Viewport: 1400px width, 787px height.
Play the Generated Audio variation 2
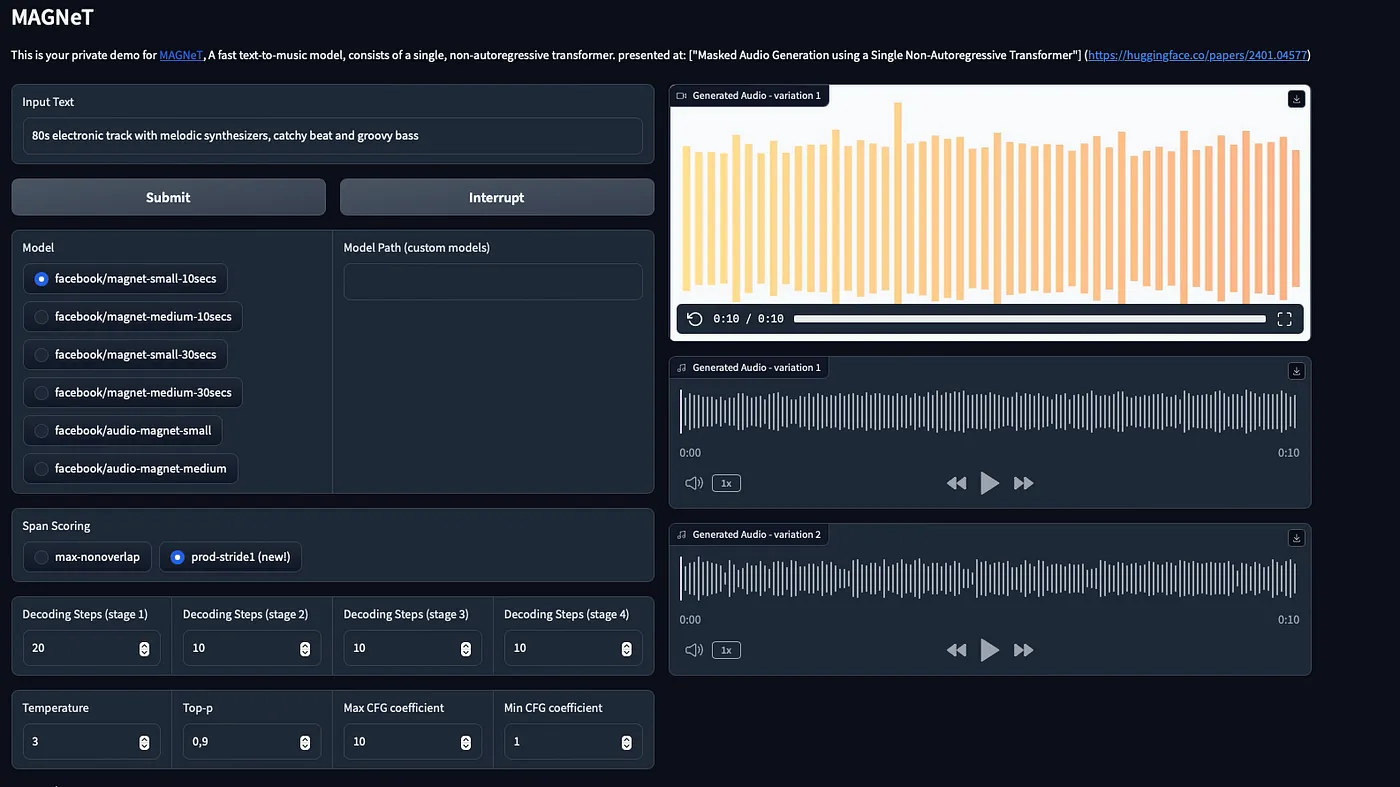tap(990, 649)
